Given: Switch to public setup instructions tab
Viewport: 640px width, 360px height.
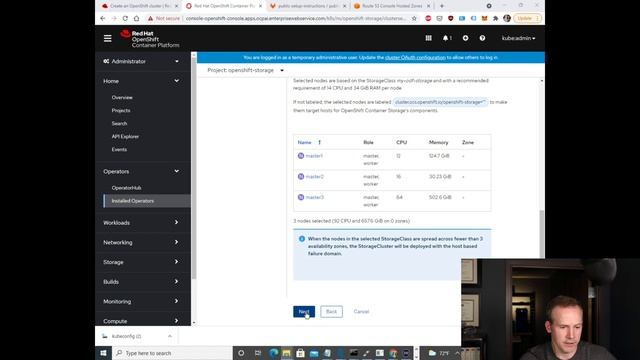Looking at the screenshot, I should pyautogui.click(x=308, y=6).
